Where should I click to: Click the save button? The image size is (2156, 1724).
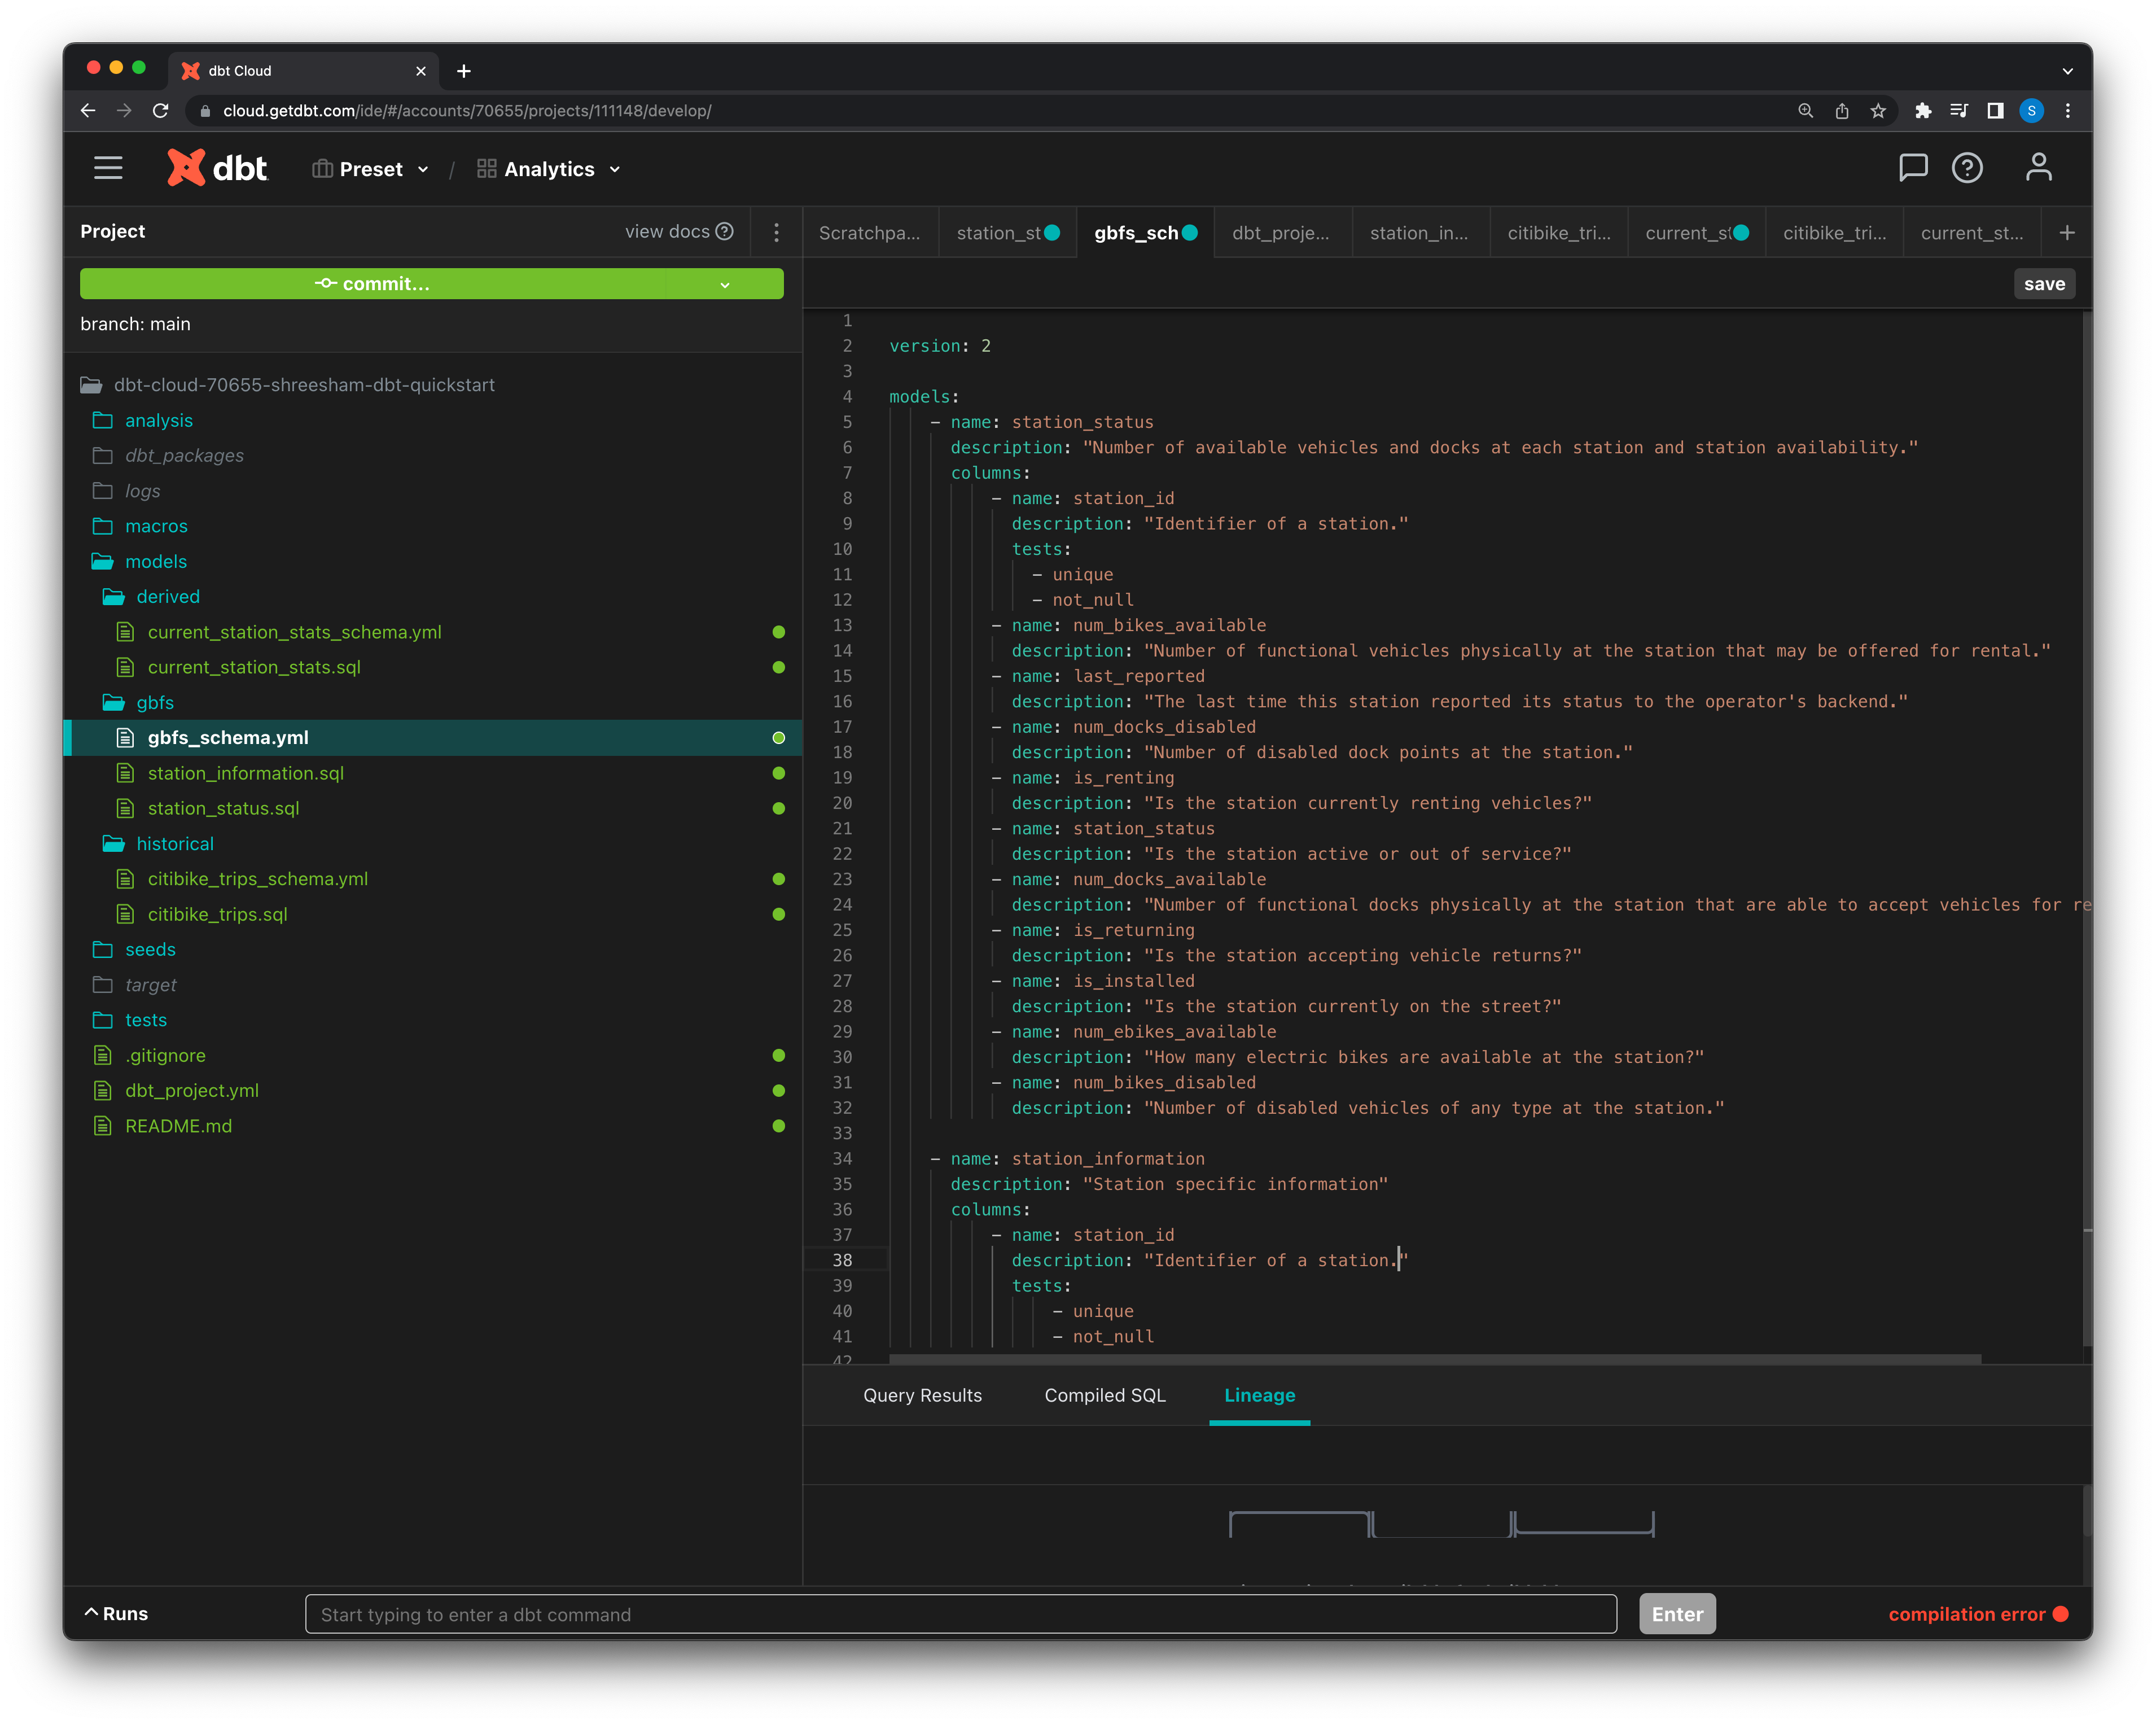2043,284
